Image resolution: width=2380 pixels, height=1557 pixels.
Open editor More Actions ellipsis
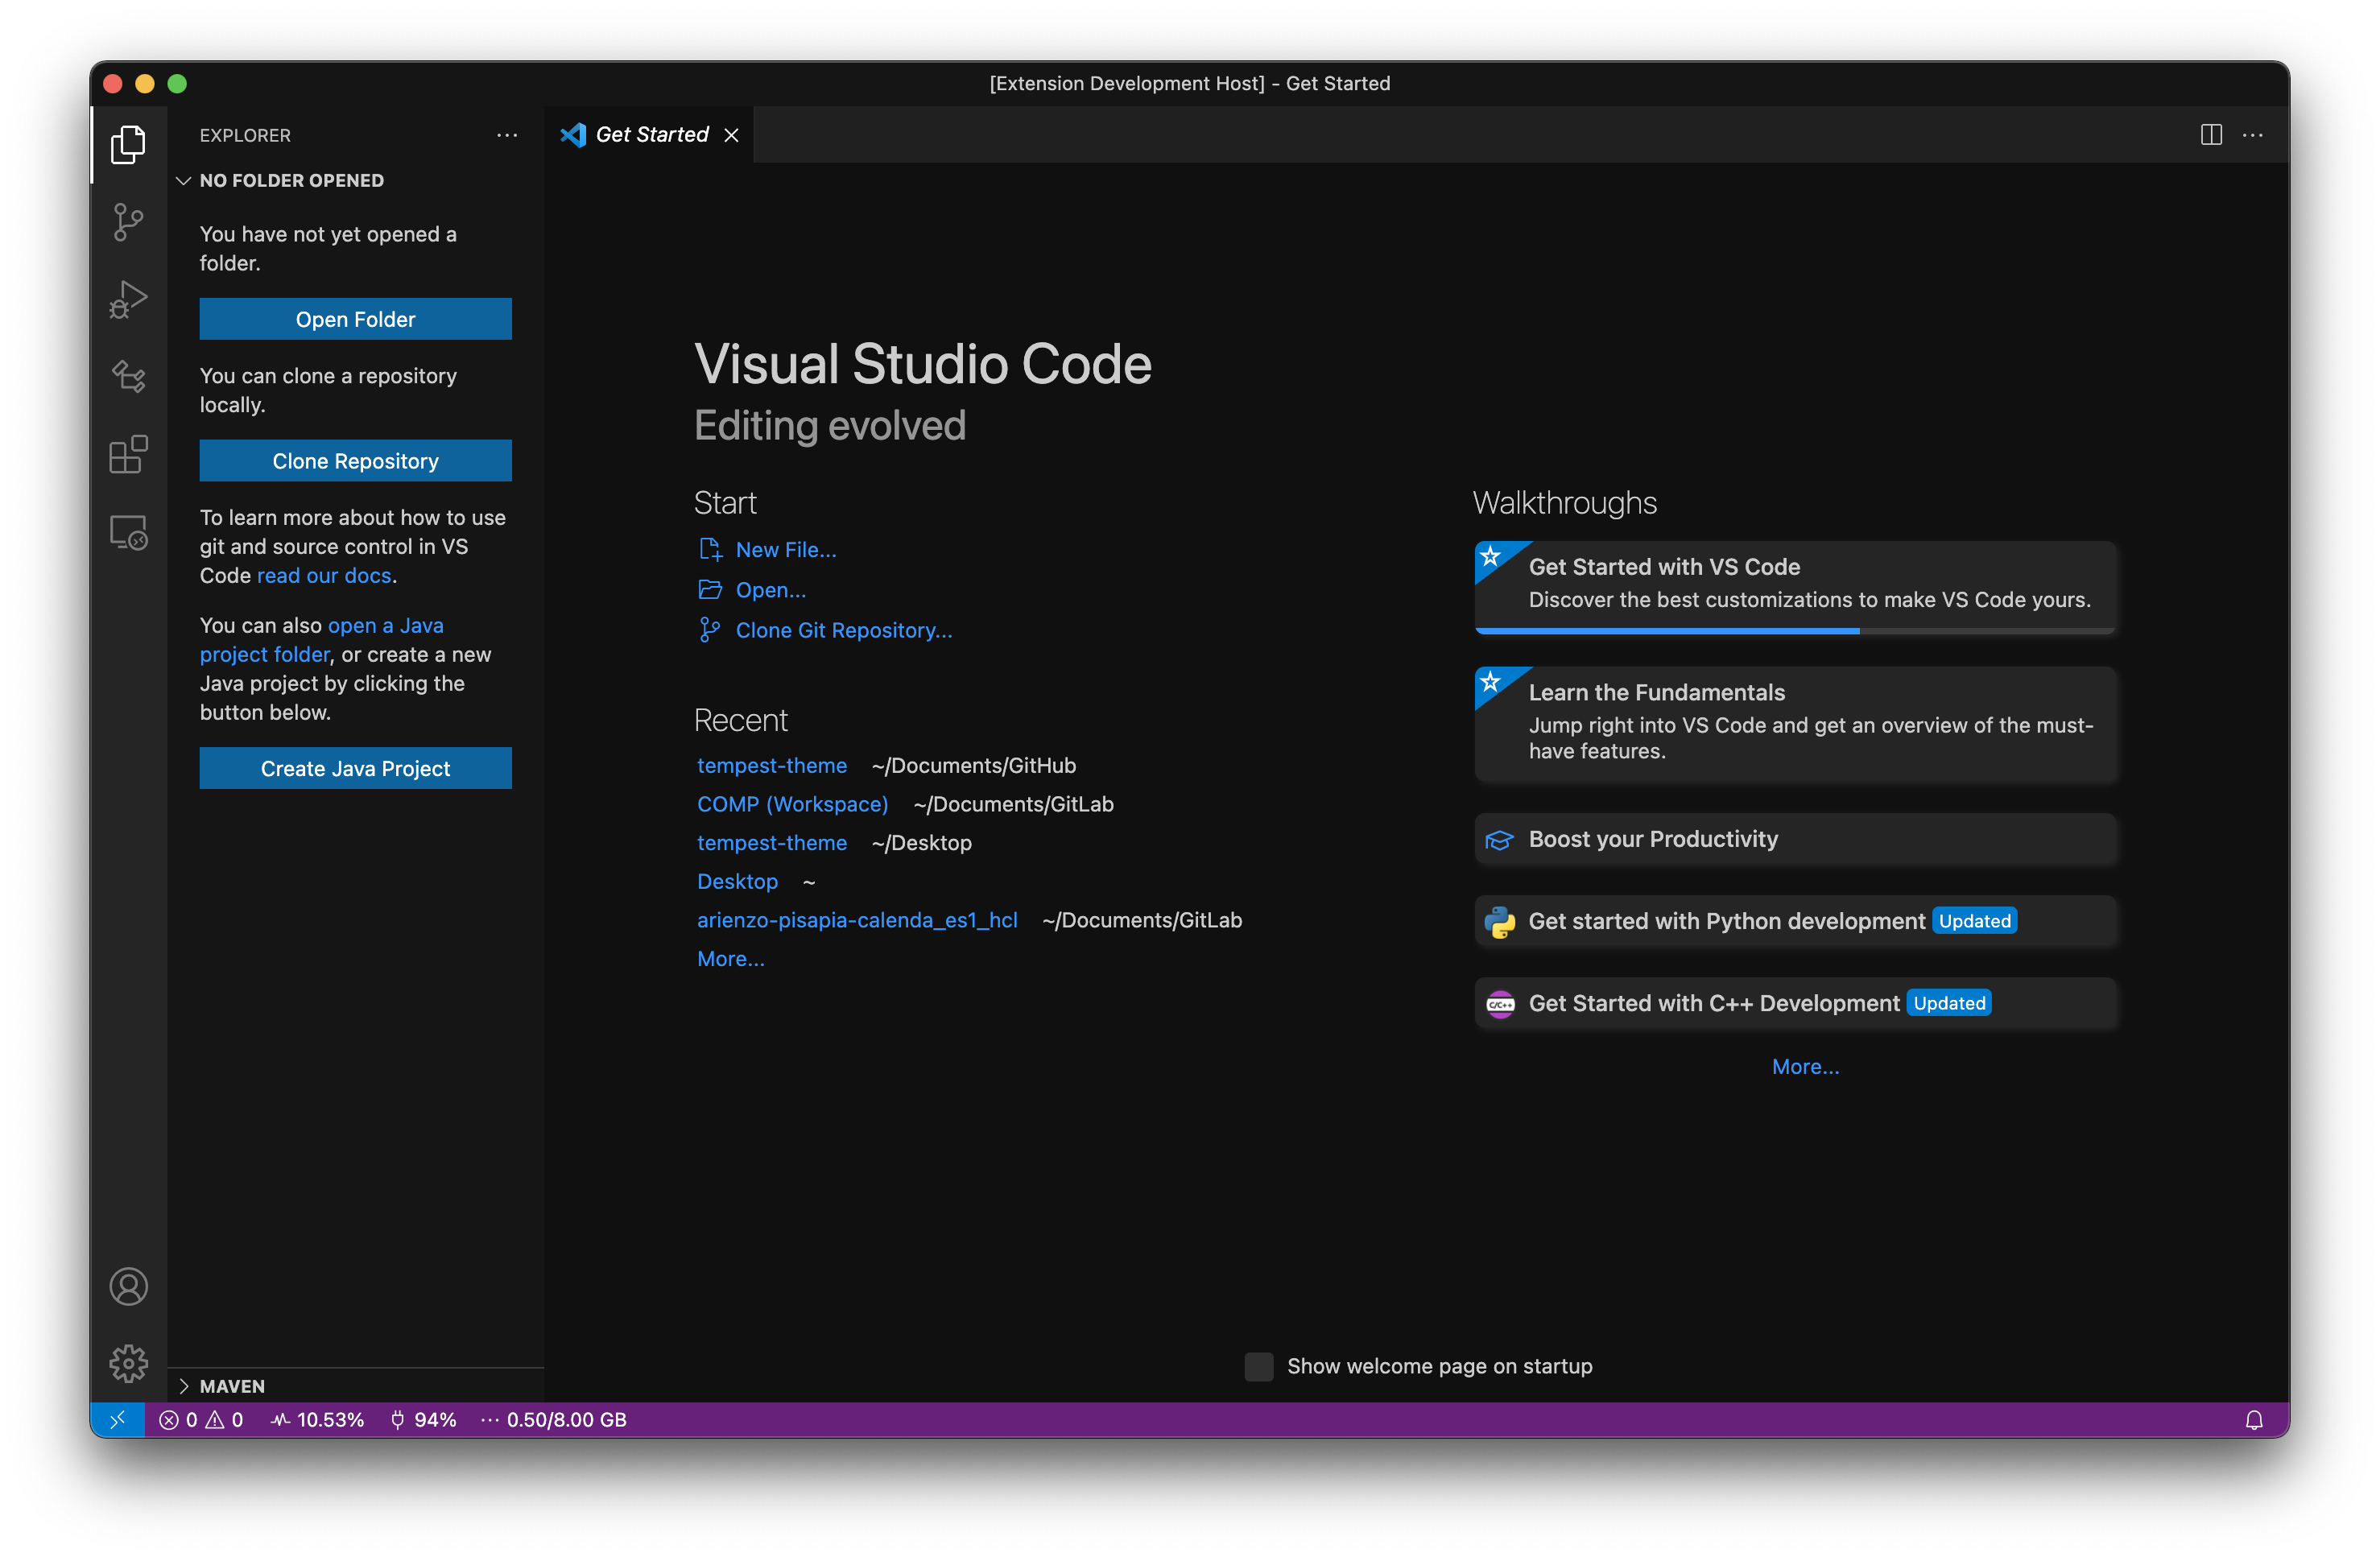[x=2253, y=135]
